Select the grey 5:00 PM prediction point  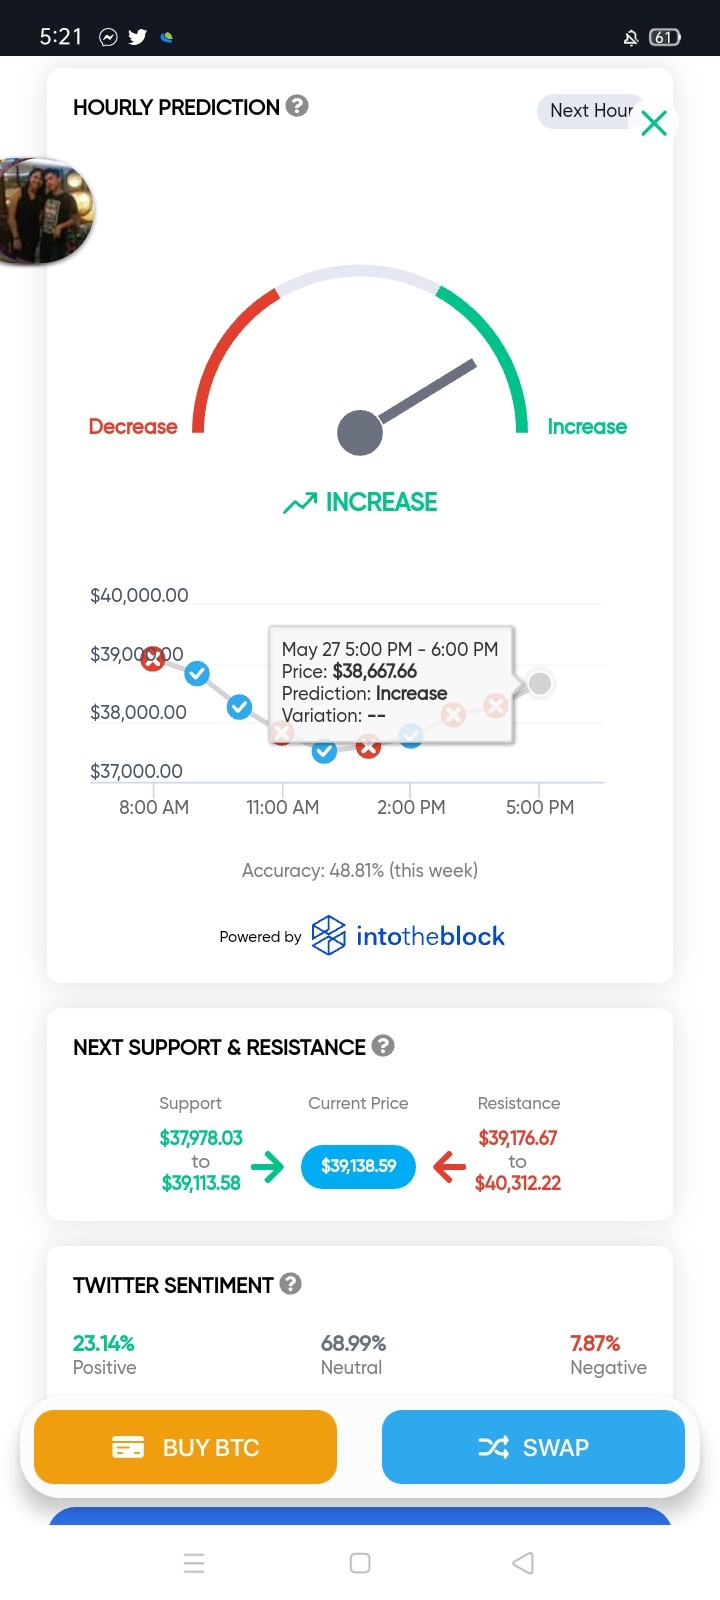540,684
